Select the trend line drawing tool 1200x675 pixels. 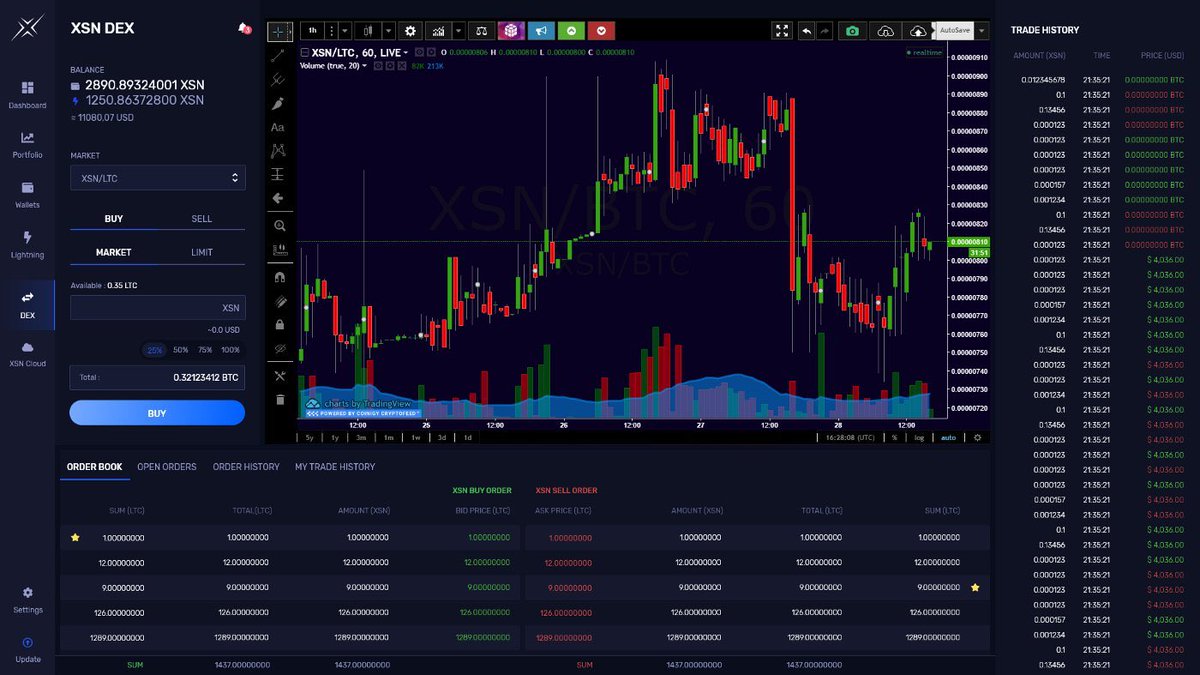278,55
